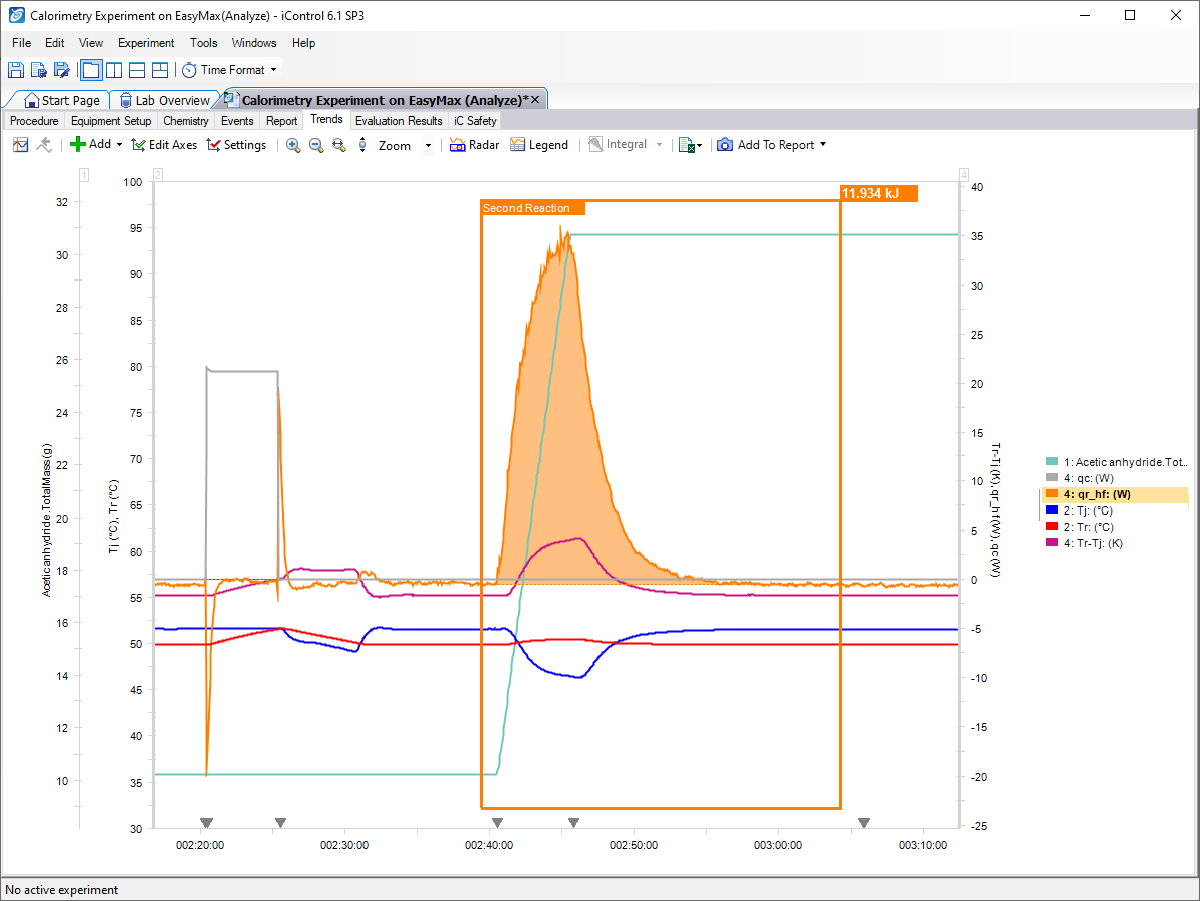Image resolution: width=1200 pixels, height=901 pixels.
Task: Switch to the Start Page tab
Action: [x=61, y=100]
